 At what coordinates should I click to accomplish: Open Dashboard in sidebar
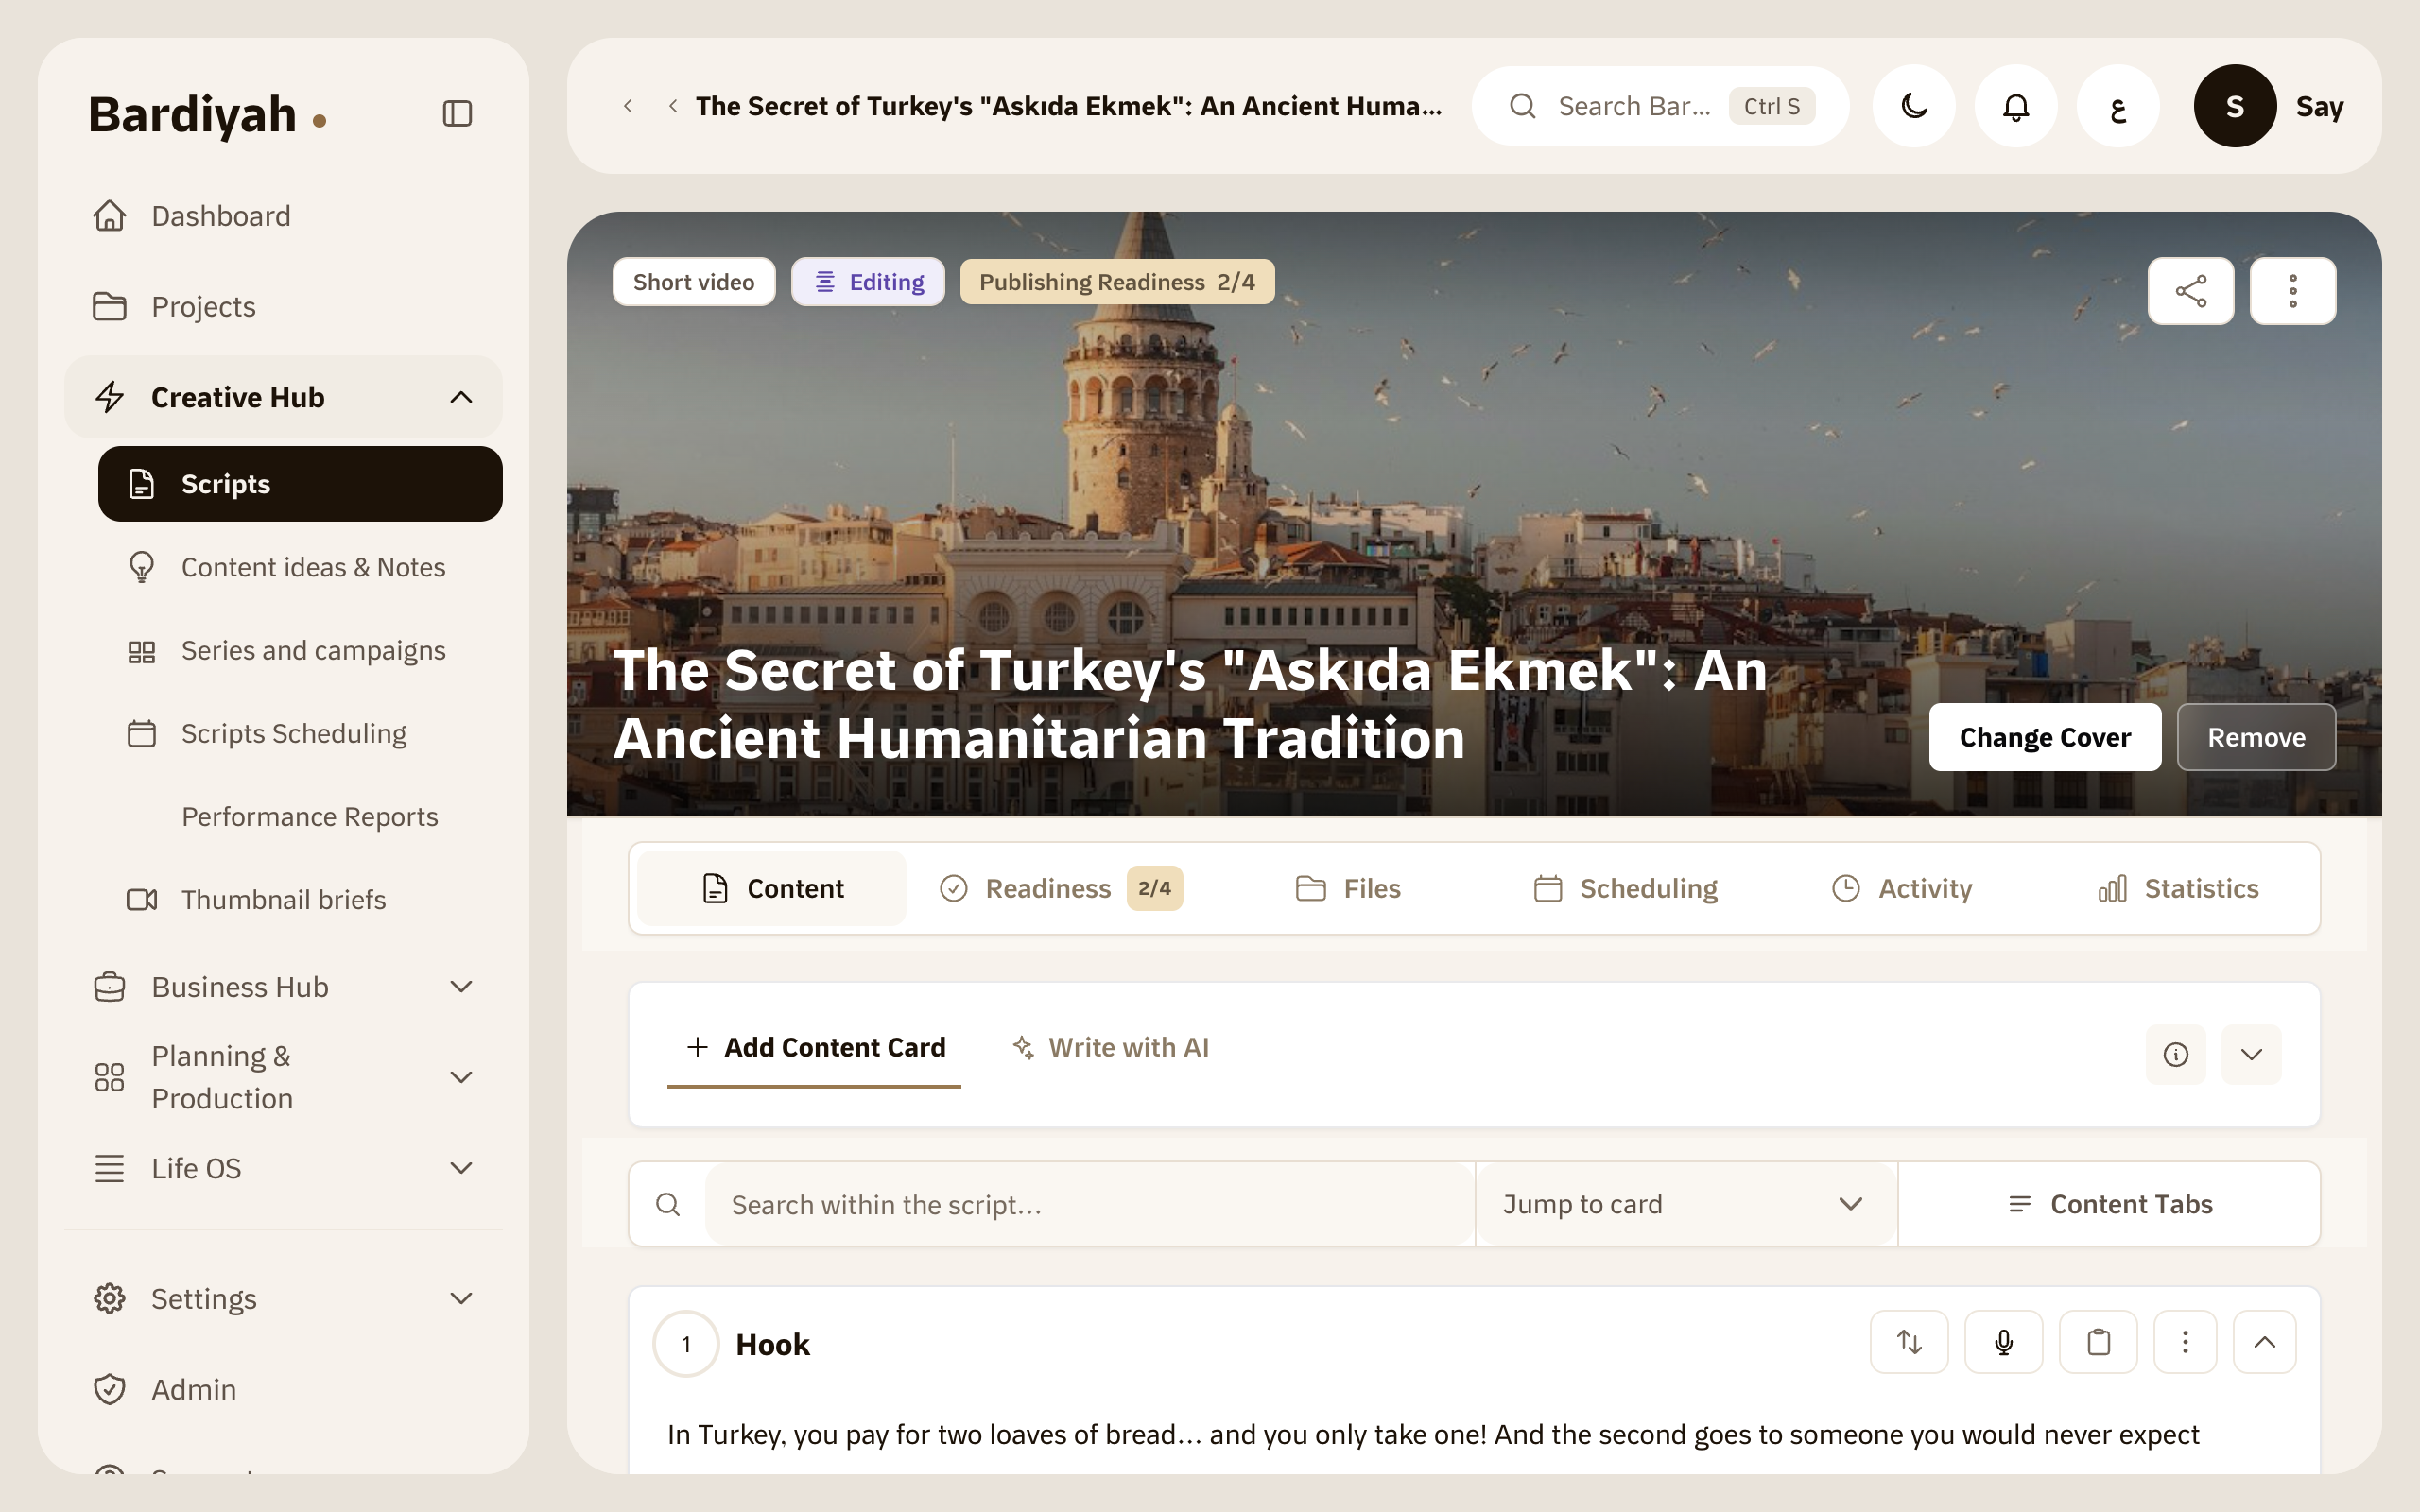point(283,216)
